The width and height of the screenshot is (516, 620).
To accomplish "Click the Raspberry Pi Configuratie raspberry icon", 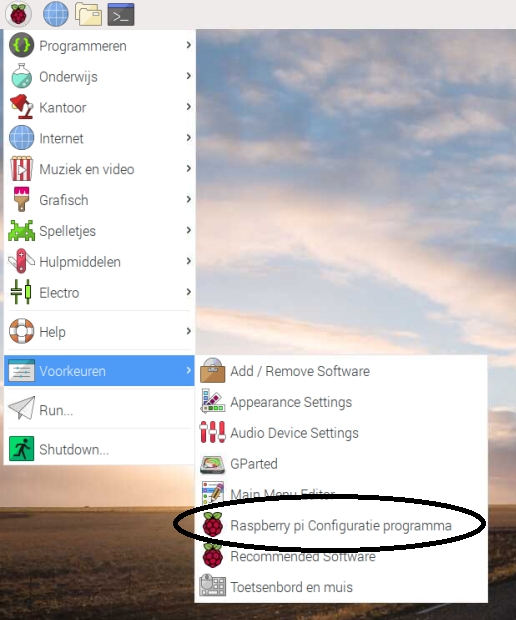I will coord(213,524).
